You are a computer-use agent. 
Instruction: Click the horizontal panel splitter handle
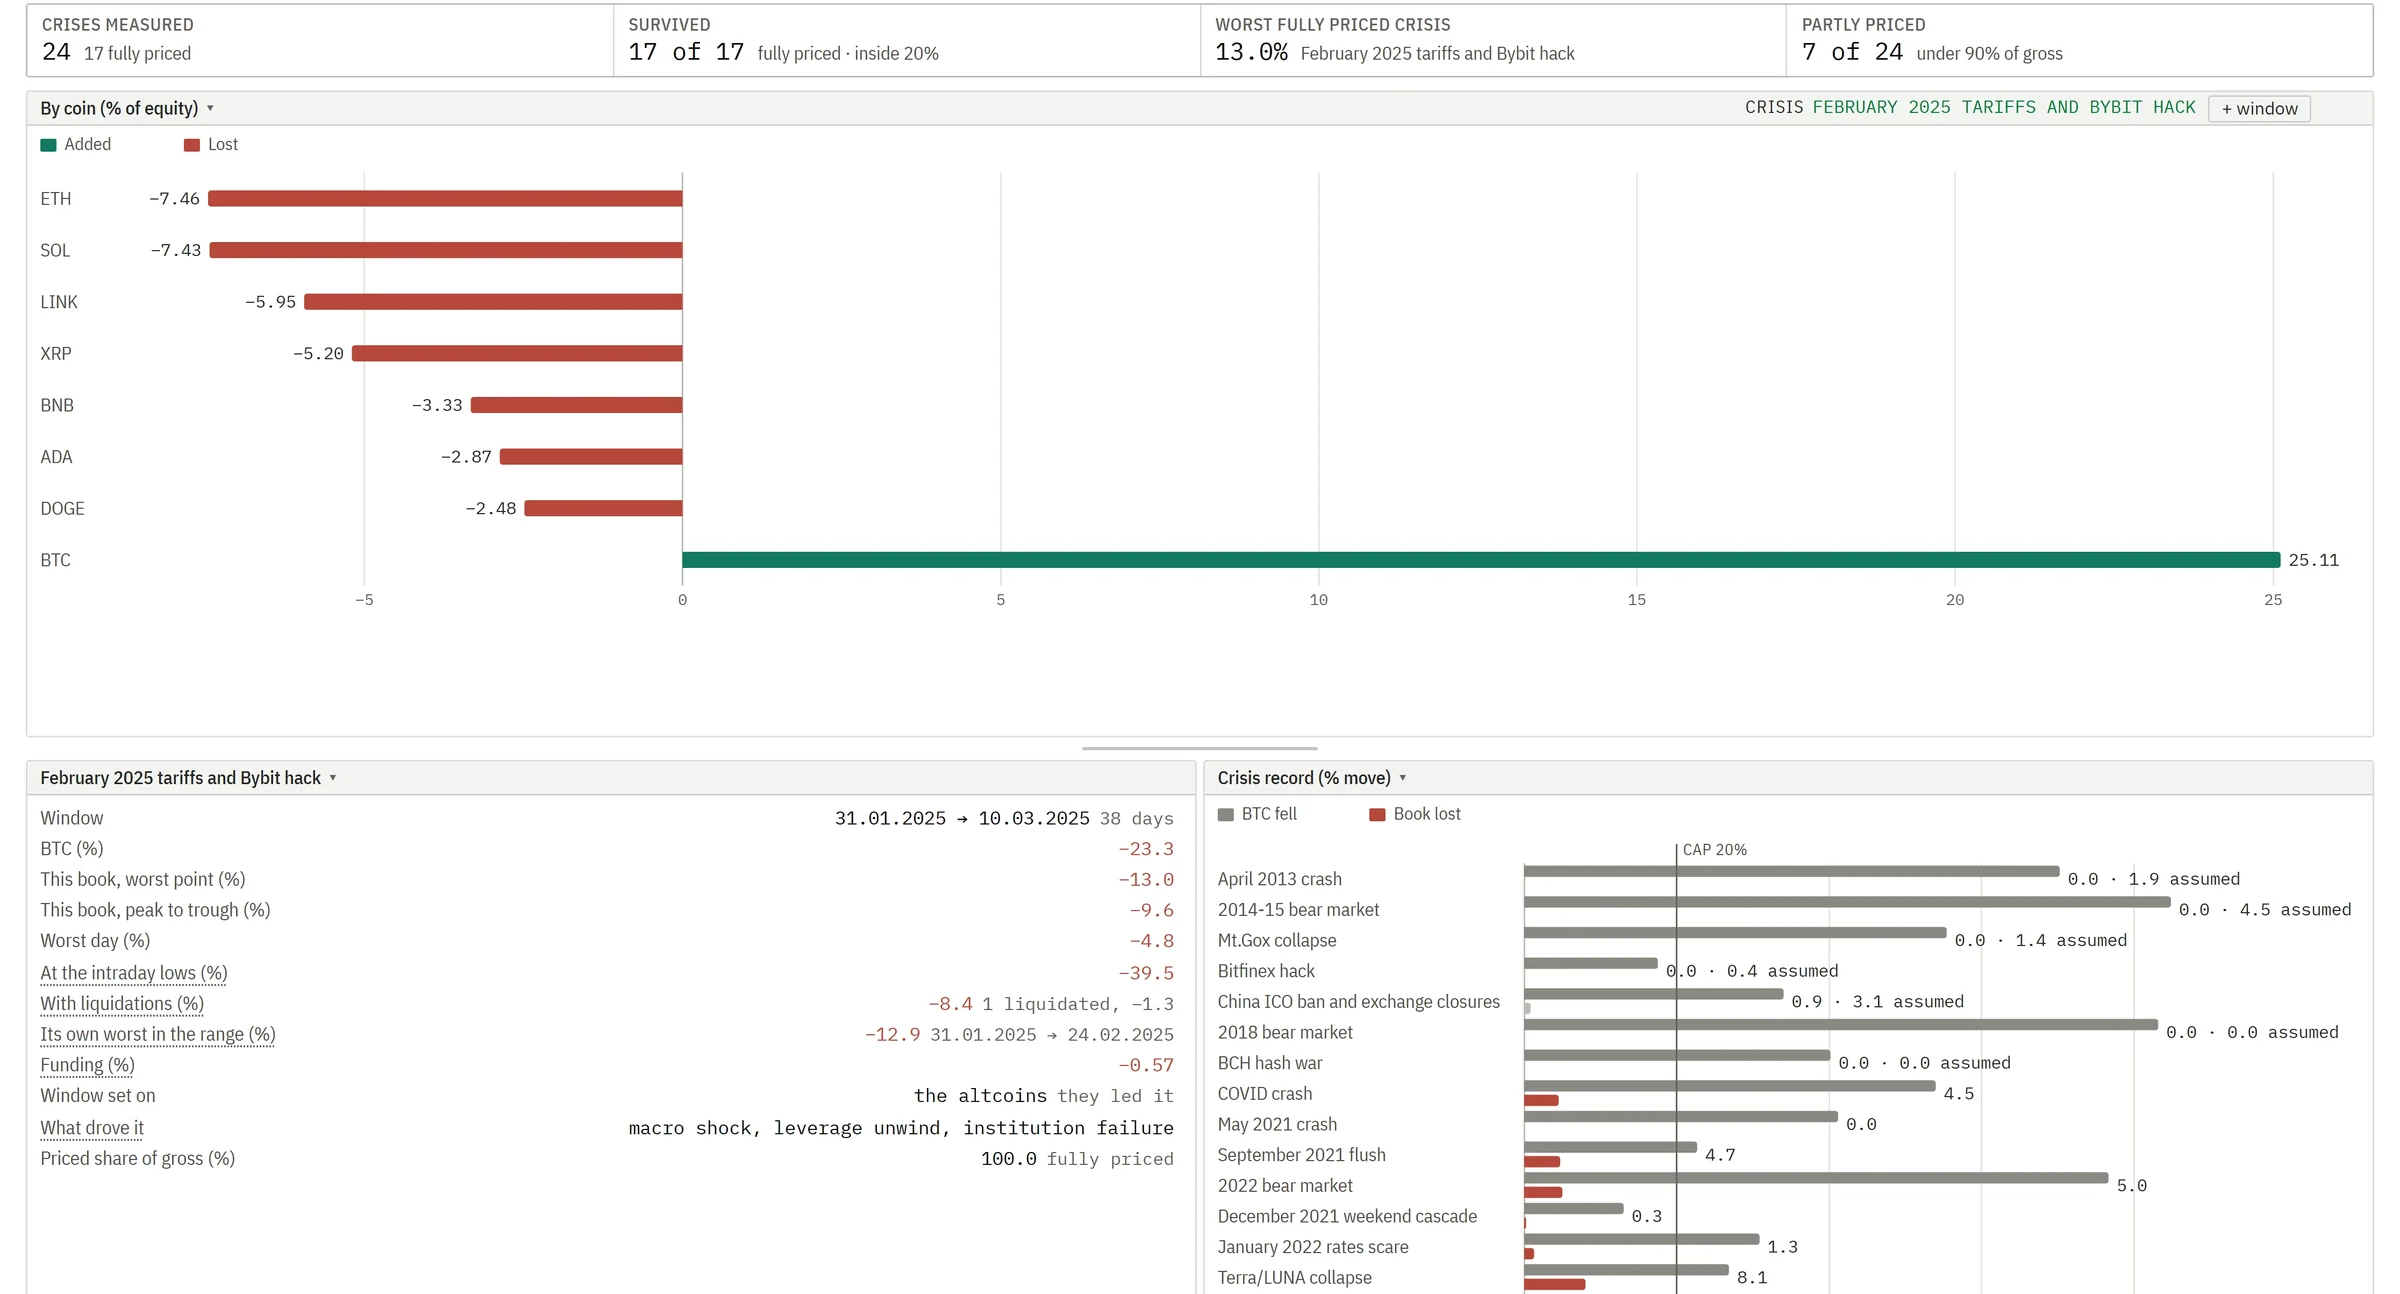click(x=1199, y=748)
